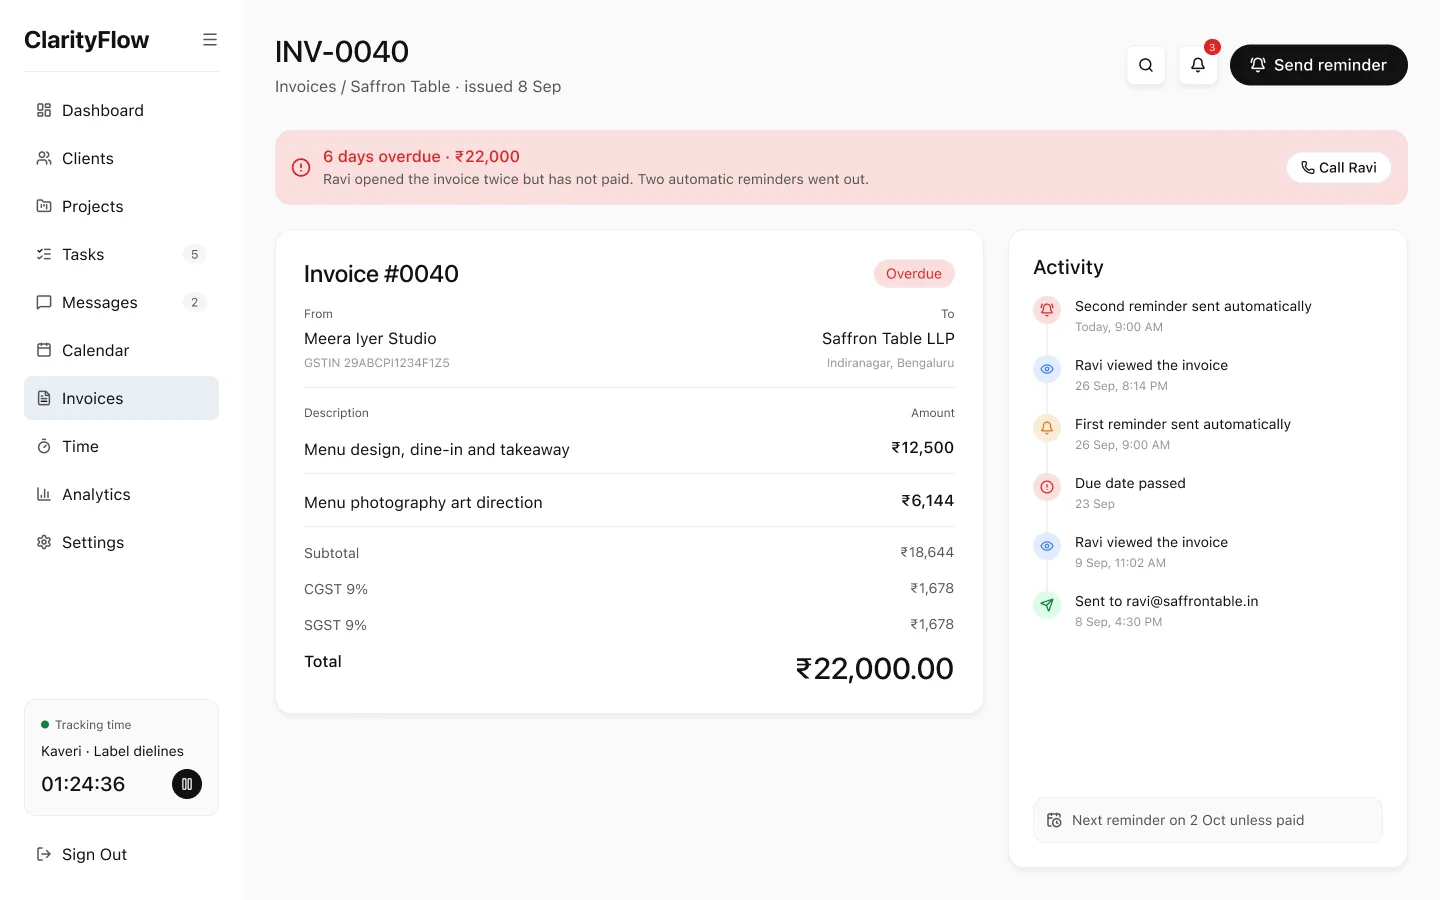1440x900 pixels.
Task: Collapse the sidebar with the hamburger icon
Action: 210,40
